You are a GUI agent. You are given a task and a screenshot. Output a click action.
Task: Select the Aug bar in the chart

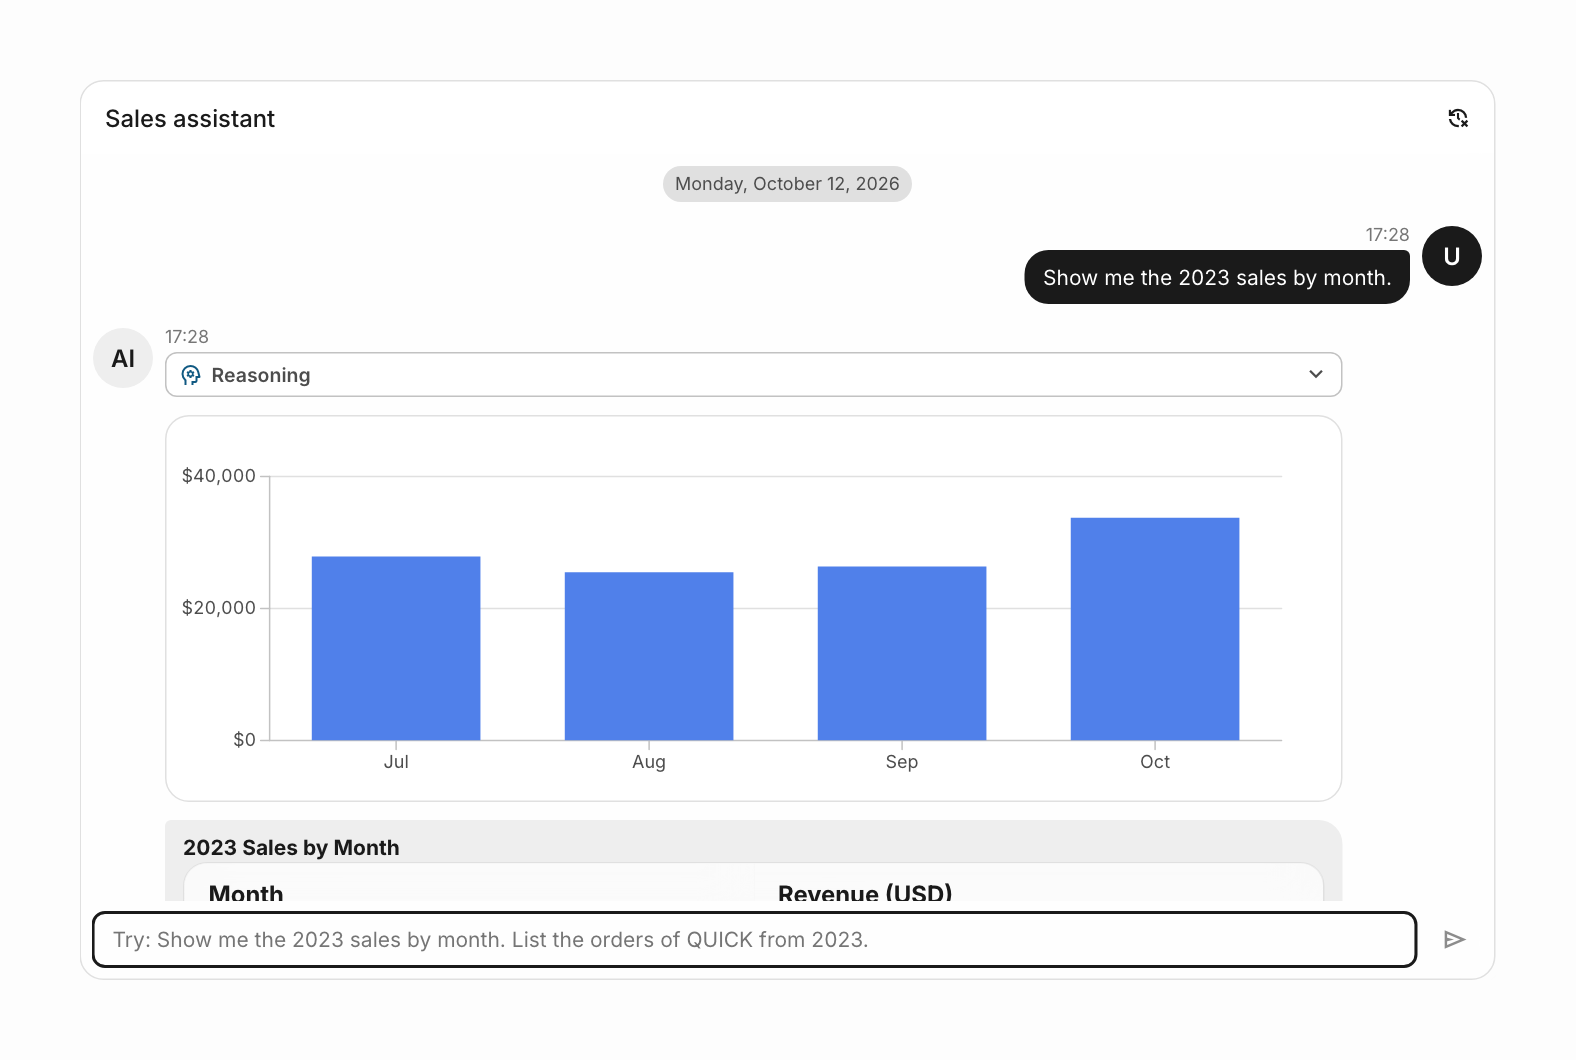(649, 656)
